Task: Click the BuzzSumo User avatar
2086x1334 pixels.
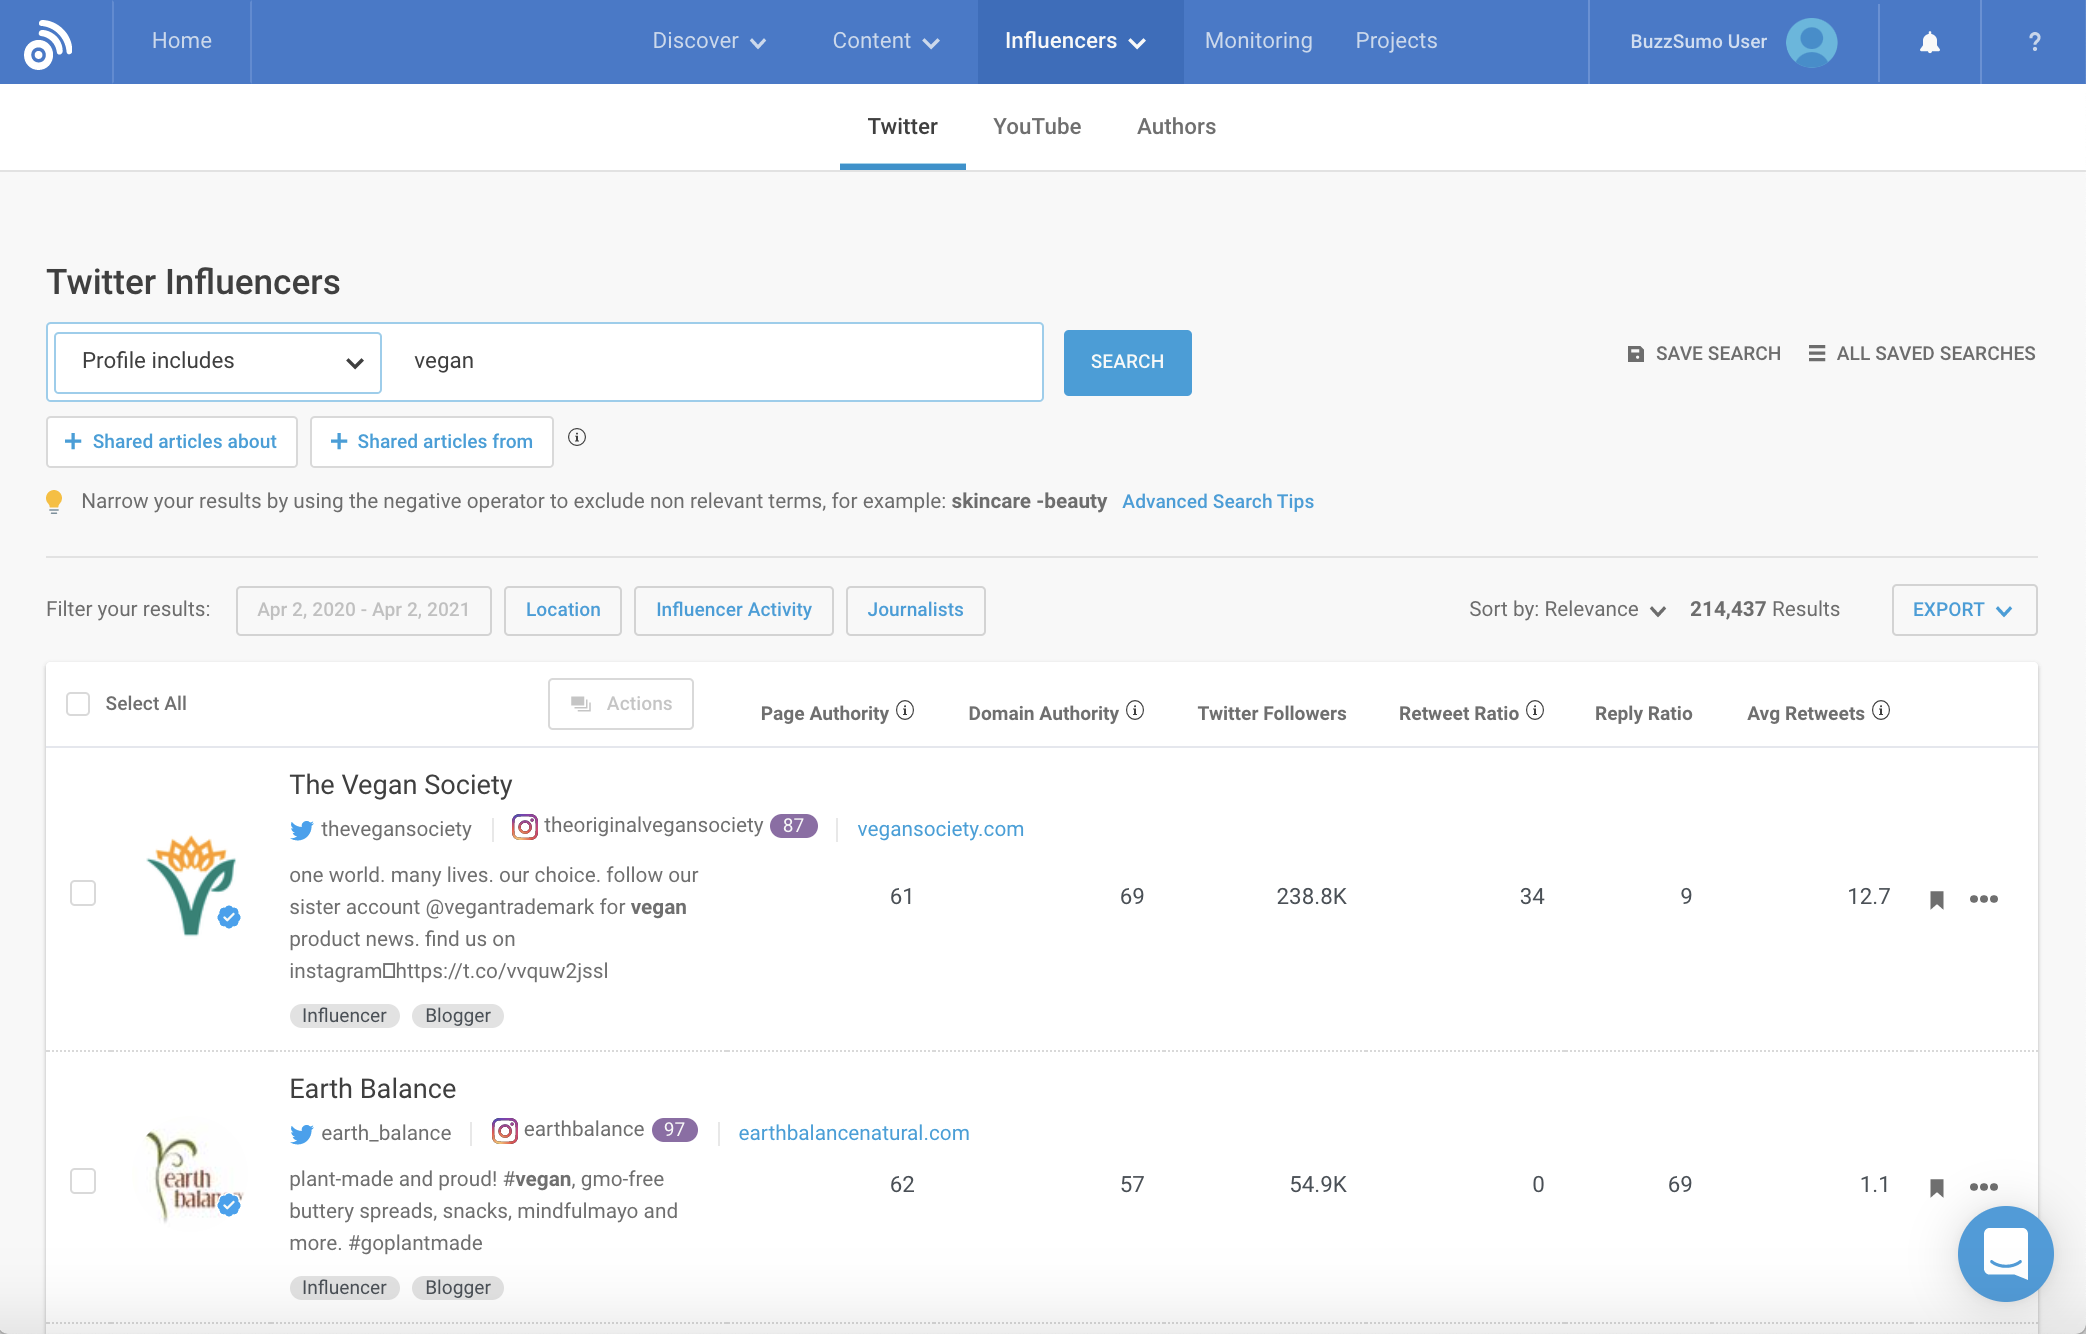Action: click(x=1811, y=42)
